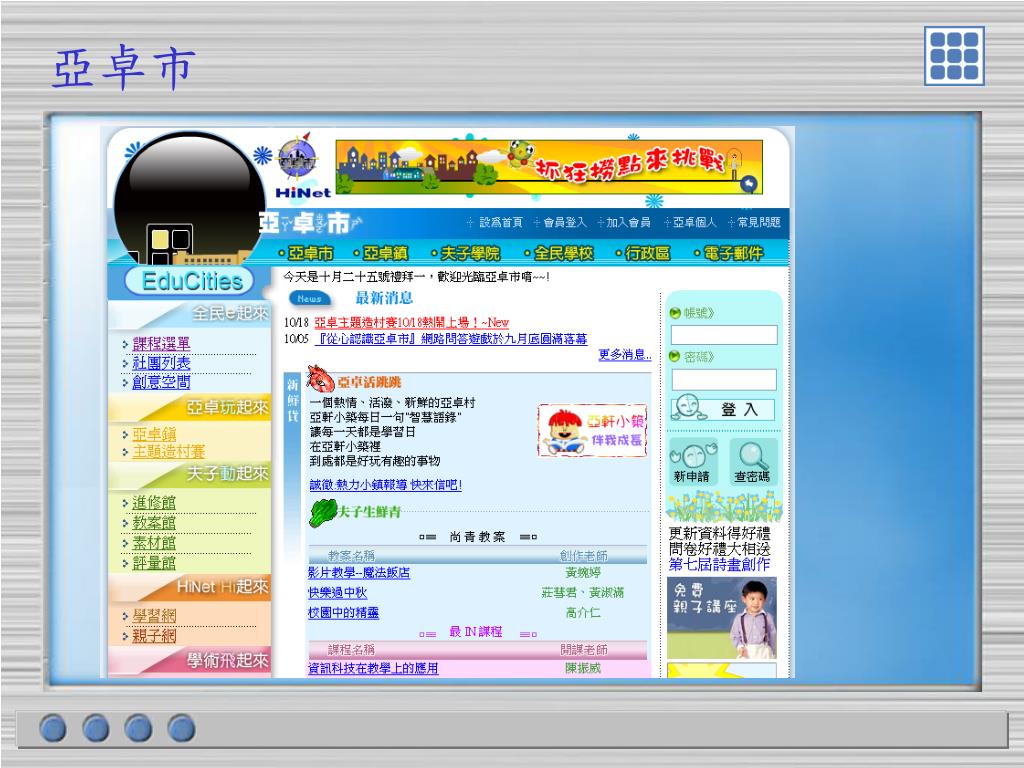The height and width of the screenshot is (768, 1024).
Task: Open the 主題造村賽 sidebar link
Action: (x=168, y=451)
